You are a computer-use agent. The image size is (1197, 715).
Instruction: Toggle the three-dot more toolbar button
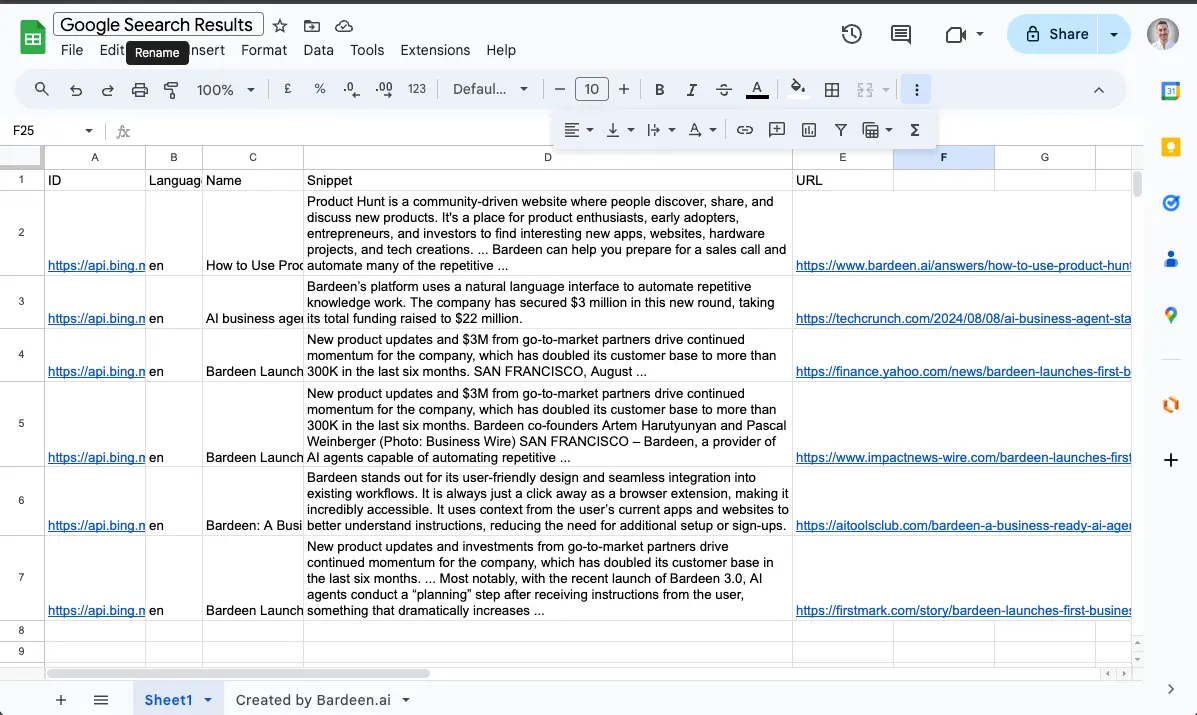[x=917, y=89]
